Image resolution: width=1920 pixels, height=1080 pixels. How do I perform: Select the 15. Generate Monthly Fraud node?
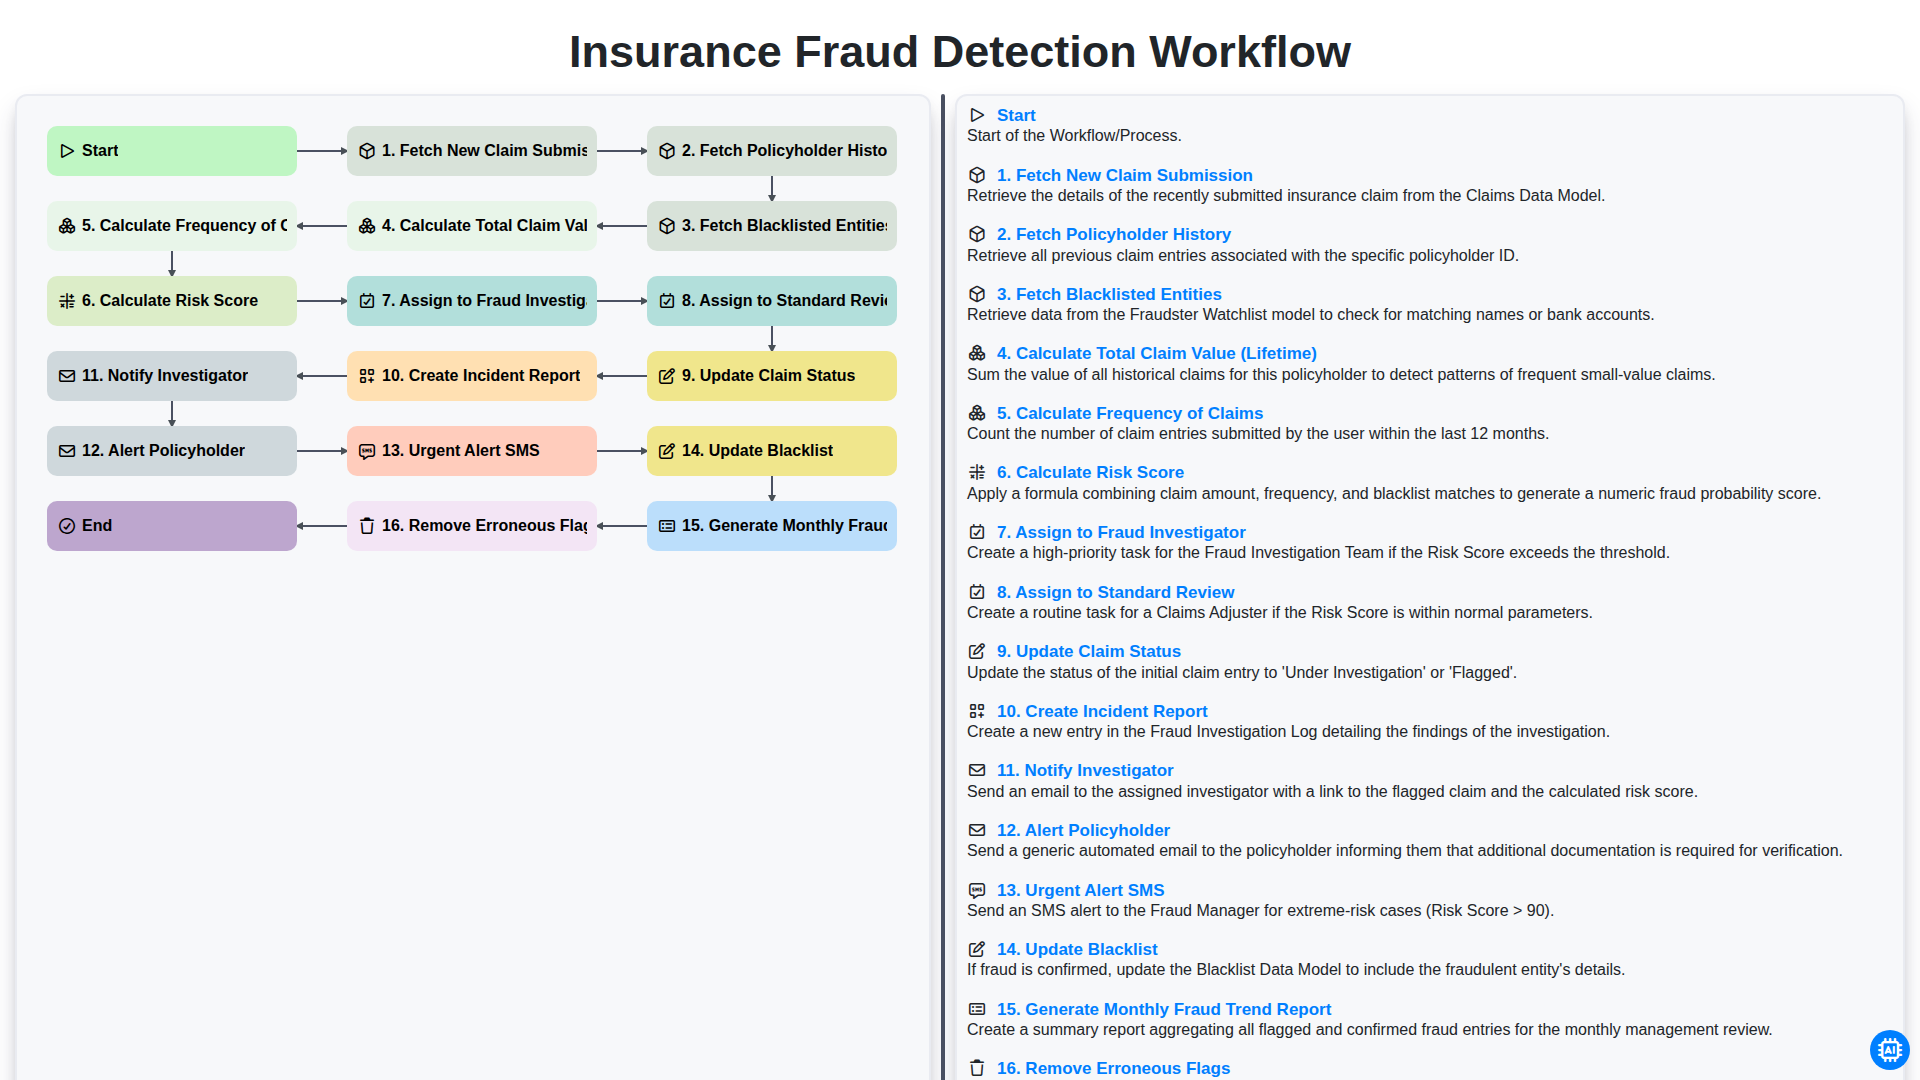click(x=772, y=526)
